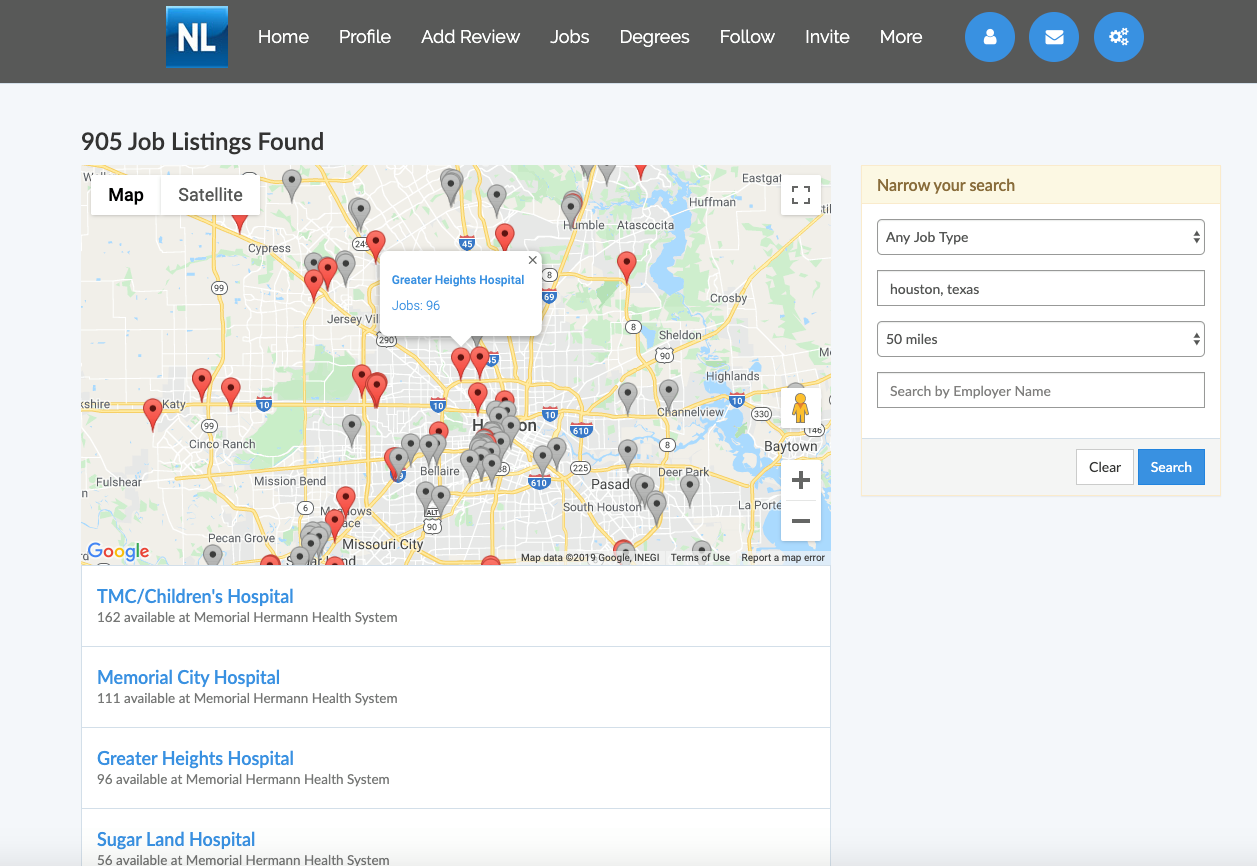Click the red map pin near Brookshire
Image resolution: width=1257 pixels, height=866 pixels.
coord(153,413)
